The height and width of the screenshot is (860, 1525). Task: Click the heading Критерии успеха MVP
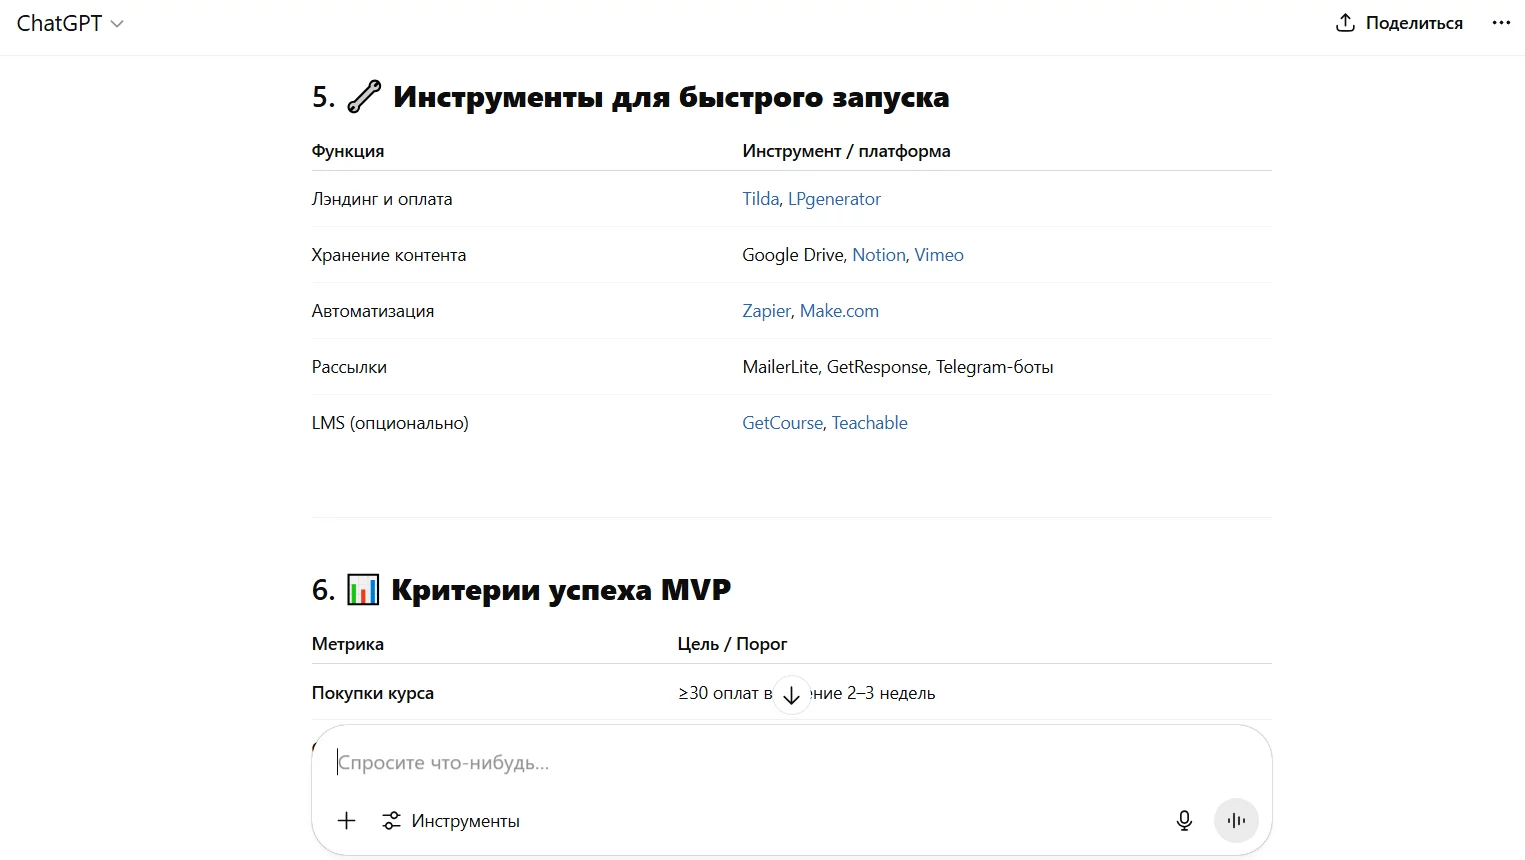point(561,590)
